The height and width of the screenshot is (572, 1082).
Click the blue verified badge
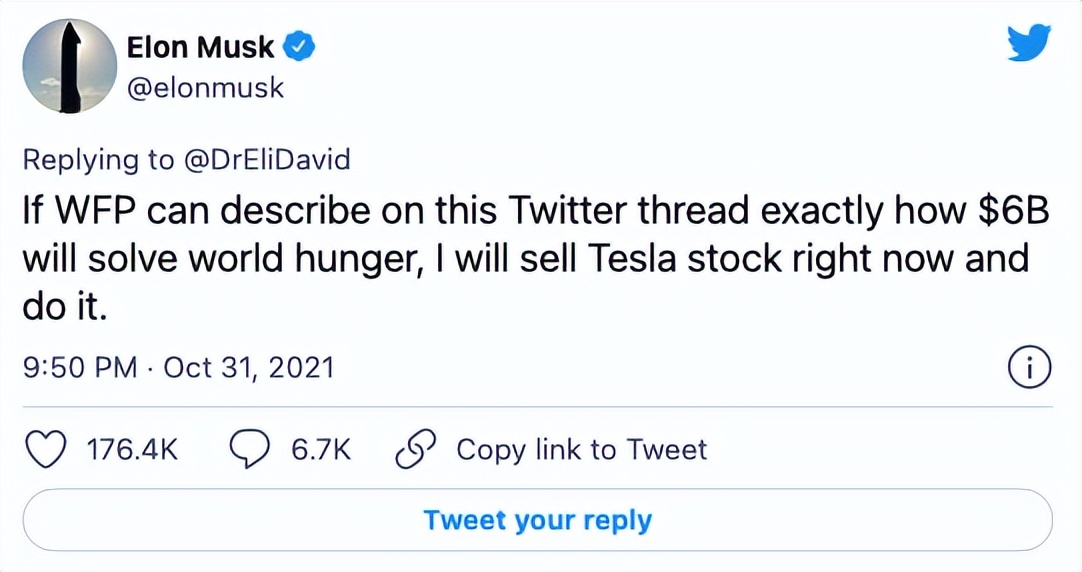coord(300,47)
